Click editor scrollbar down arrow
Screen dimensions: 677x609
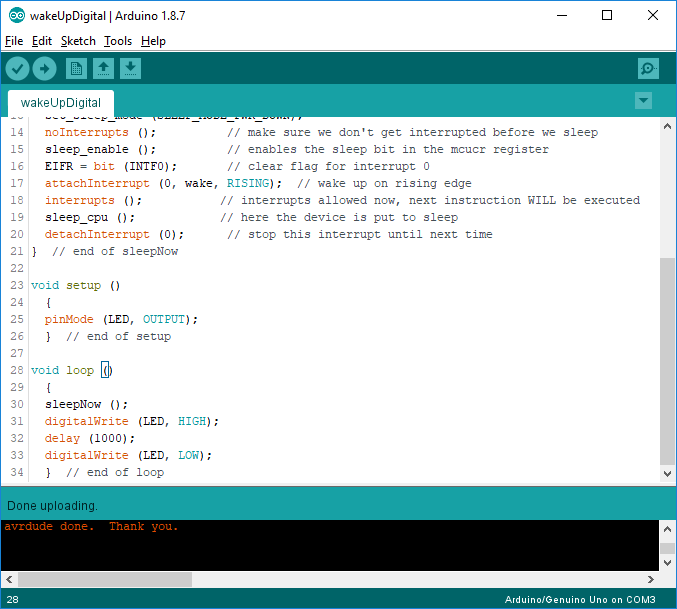point(668,473)
